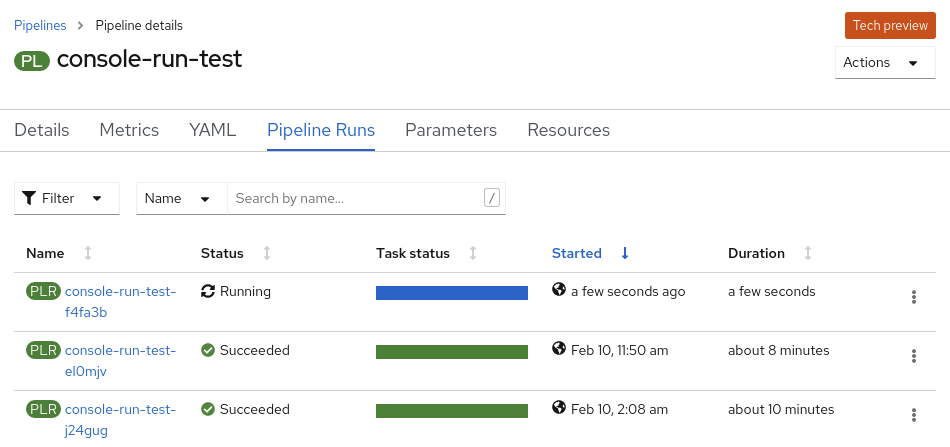Sort runs by Status column arrows
This screenshot has height=447, width=950.
pos(267,254)
